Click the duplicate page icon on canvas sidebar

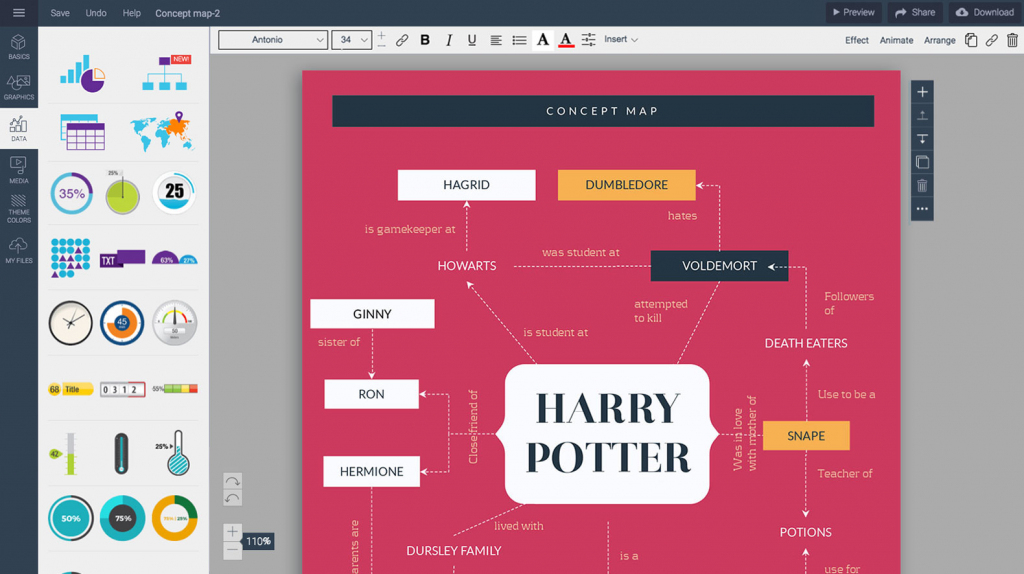pyautogui.click(x=922, y=162)
